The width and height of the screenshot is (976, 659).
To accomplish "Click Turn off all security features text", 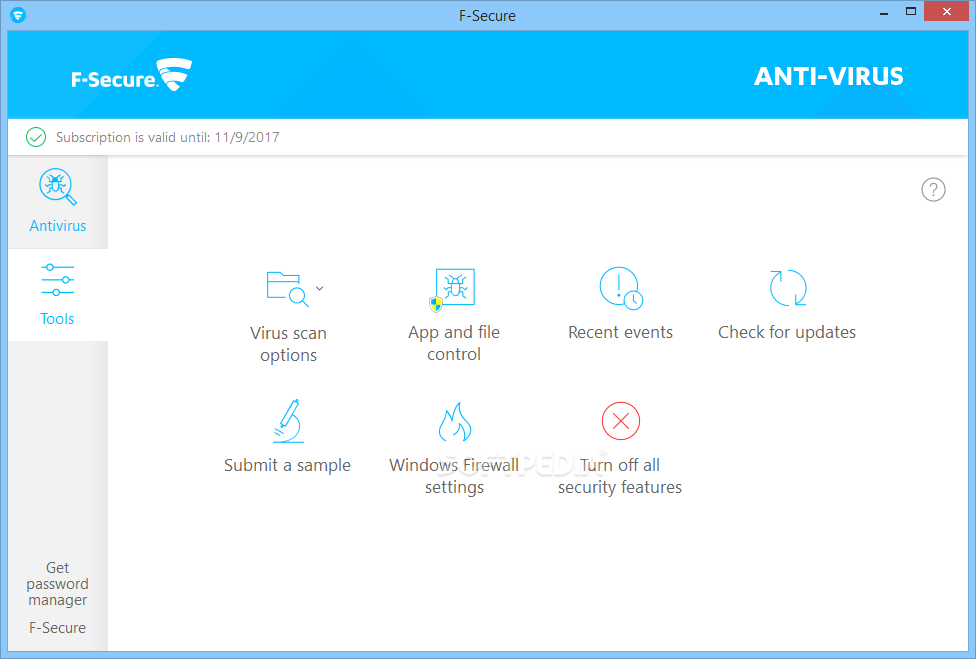I will coord(620,476).
